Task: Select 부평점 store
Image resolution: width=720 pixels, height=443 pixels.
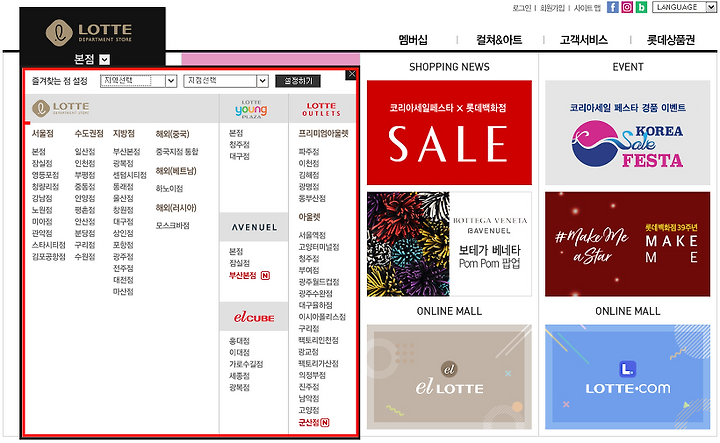Action: coord(85,175)
